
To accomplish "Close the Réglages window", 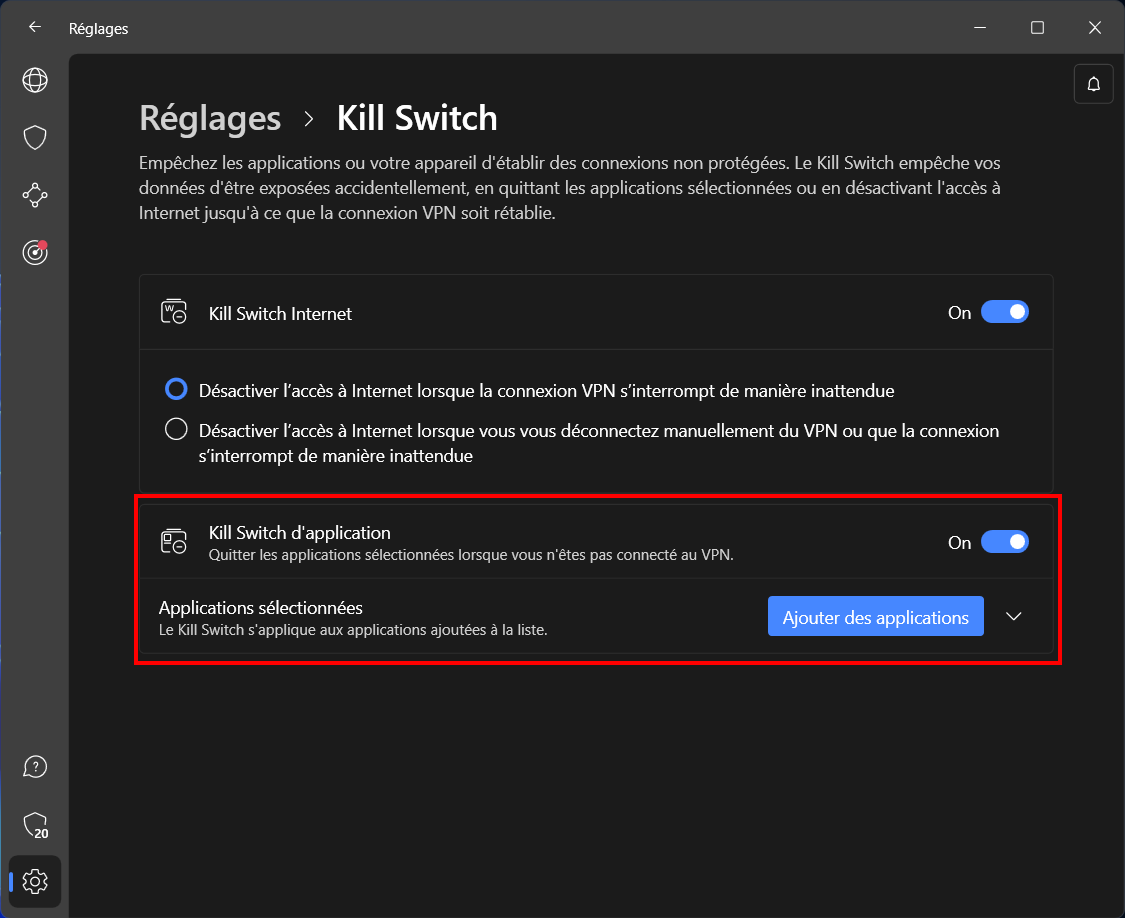I will click(x=1095, y=27).
